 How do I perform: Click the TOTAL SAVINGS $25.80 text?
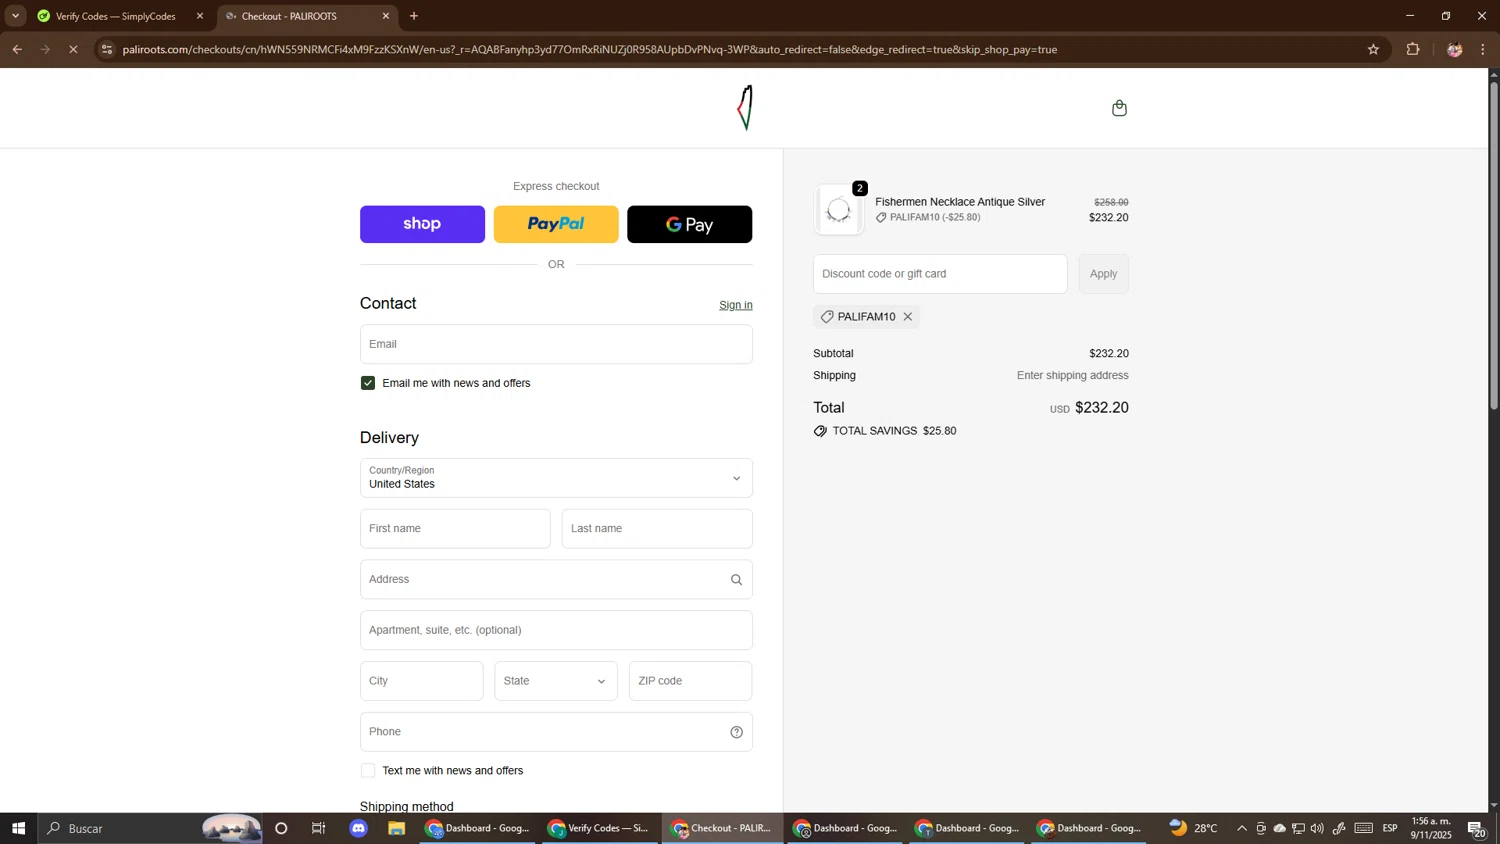coord(894,432)
